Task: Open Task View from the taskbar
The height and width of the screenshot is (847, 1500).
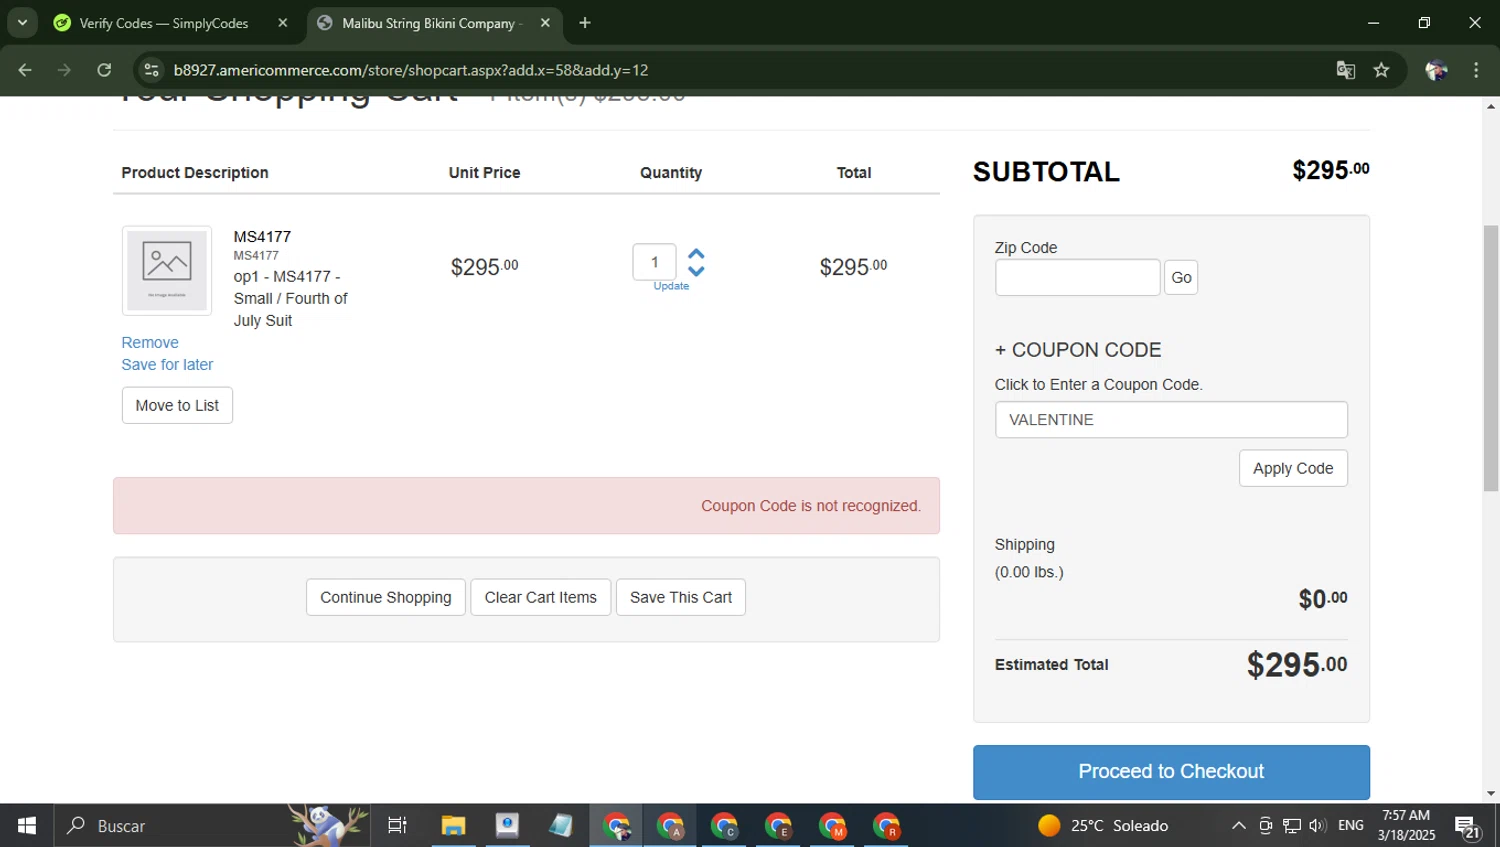Action: 397,826
